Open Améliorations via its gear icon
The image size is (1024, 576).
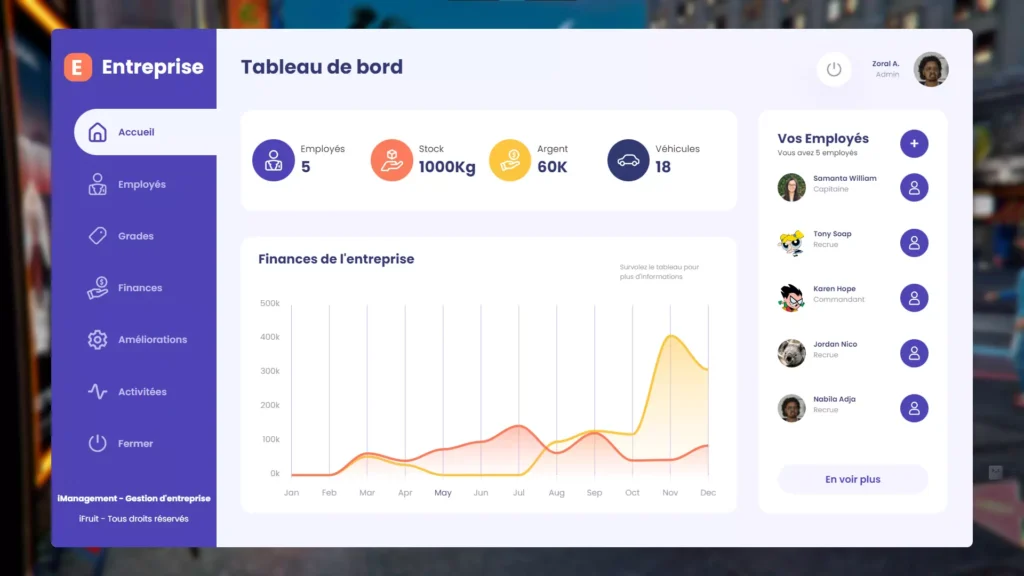(x=97, y=339)
